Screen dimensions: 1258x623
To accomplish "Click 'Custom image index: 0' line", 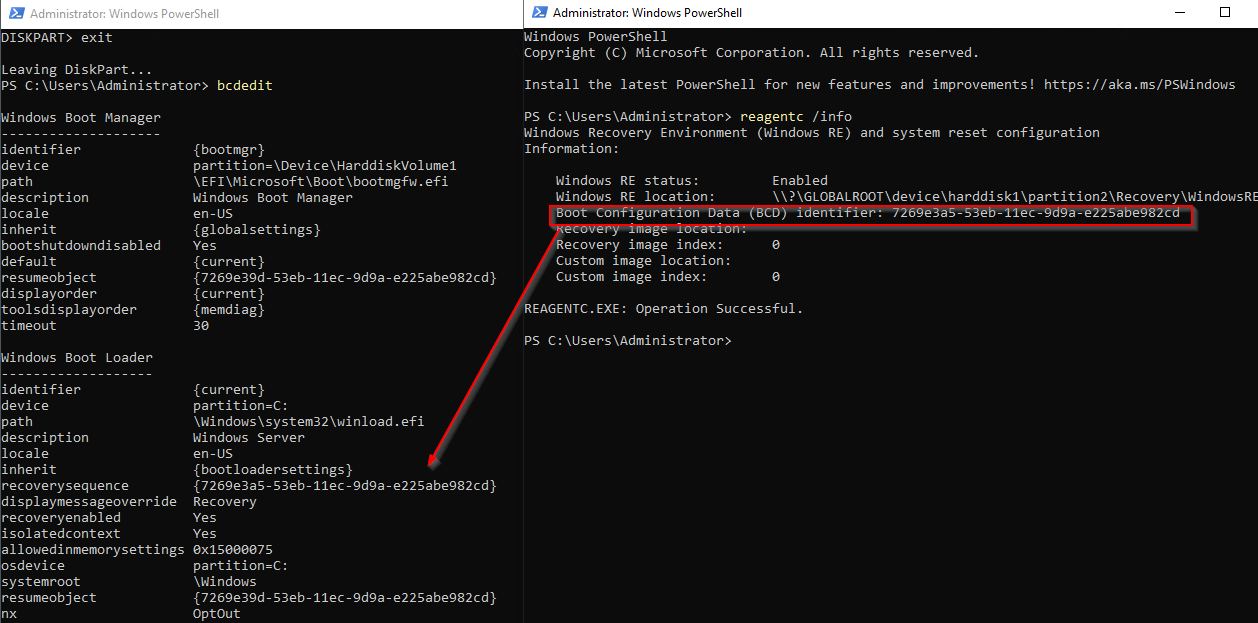I will 668,277.
